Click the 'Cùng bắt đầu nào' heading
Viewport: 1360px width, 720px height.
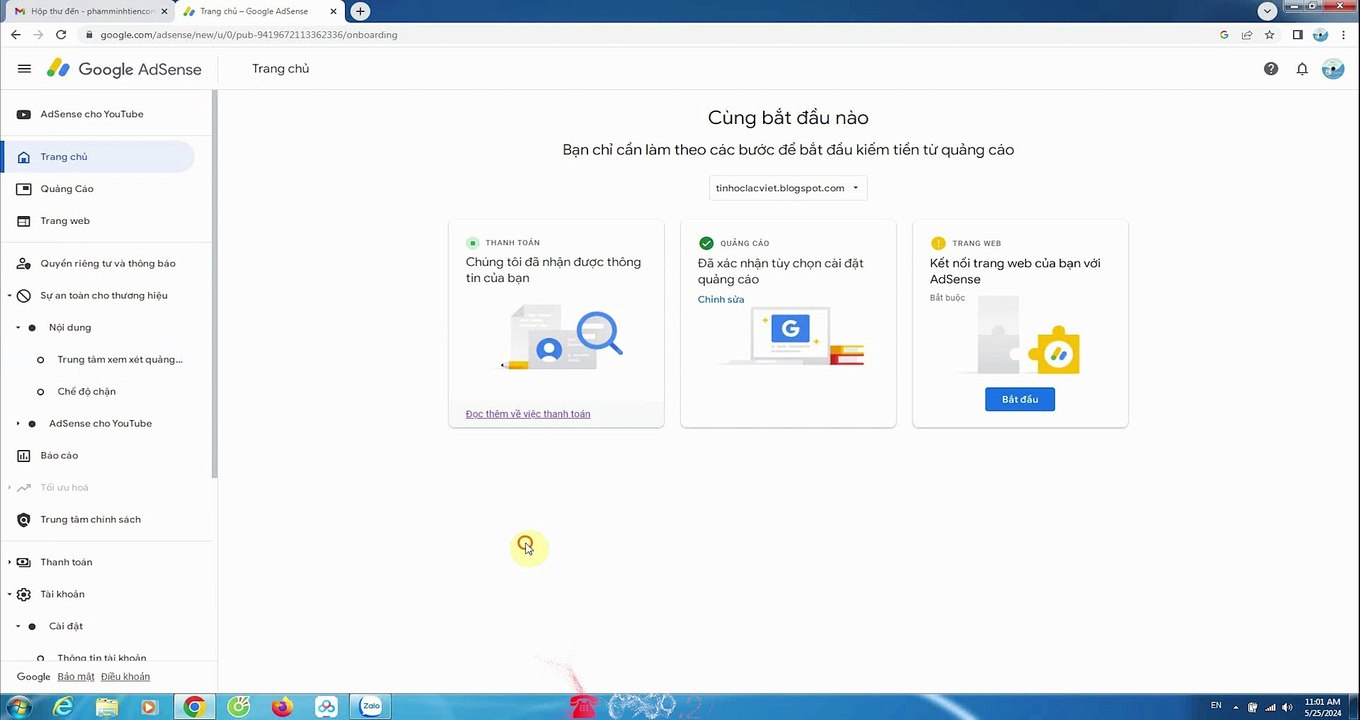[x=788, y=118]
